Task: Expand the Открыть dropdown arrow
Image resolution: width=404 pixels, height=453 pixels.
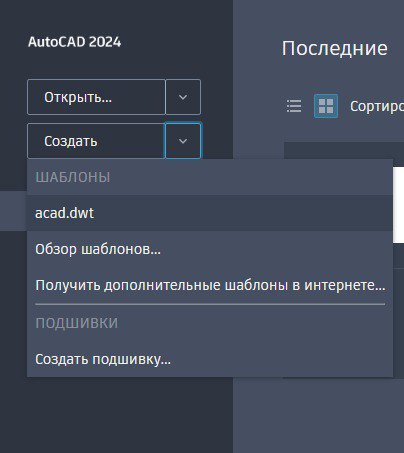Action: pos(183,97)
